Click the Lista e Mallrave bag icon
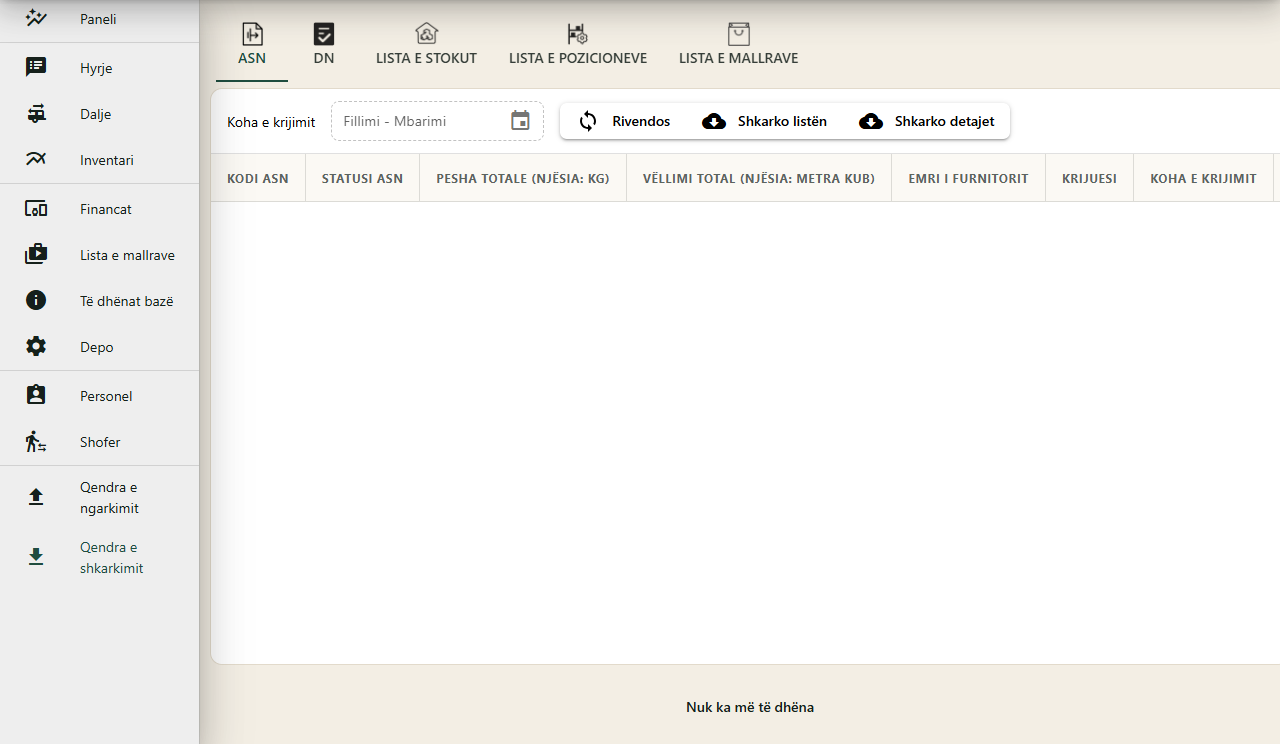The height and width of the screenshot is (744, 1280). [739, 34]
